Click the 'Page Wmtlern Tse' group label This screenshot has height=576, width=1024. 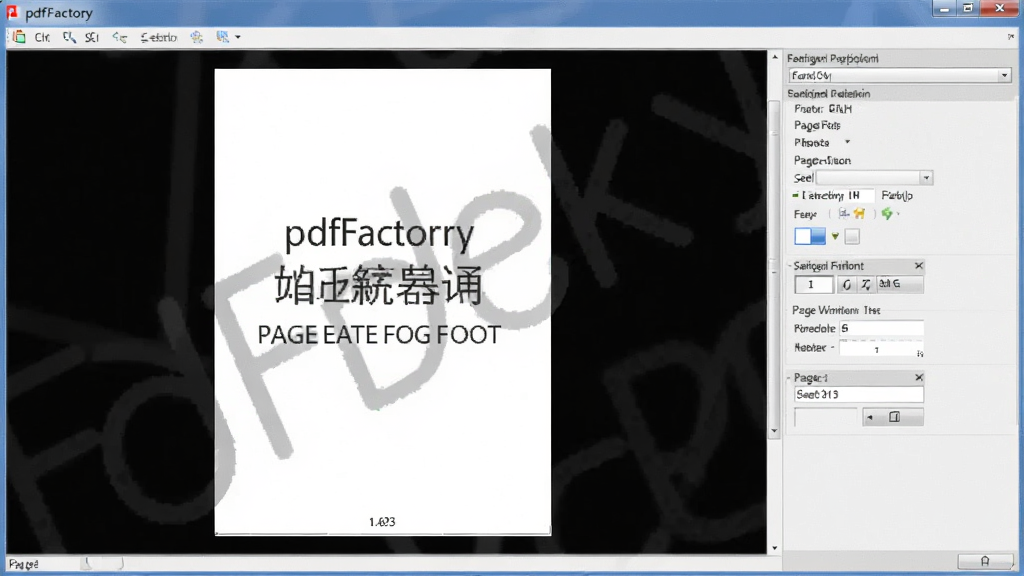click(837, 310)
